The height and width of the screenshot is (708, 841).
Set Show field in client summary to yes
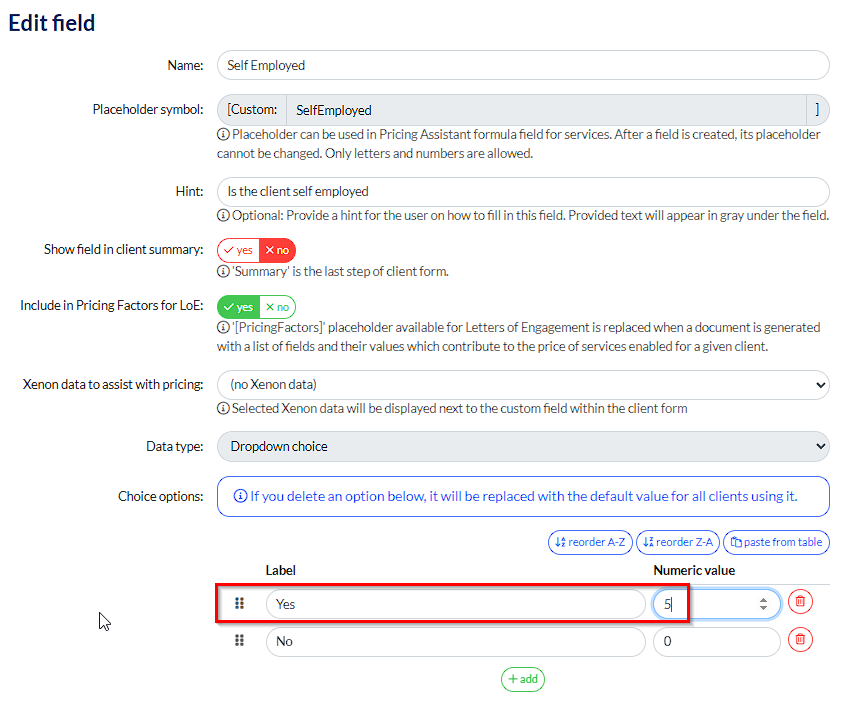(238, 250)
